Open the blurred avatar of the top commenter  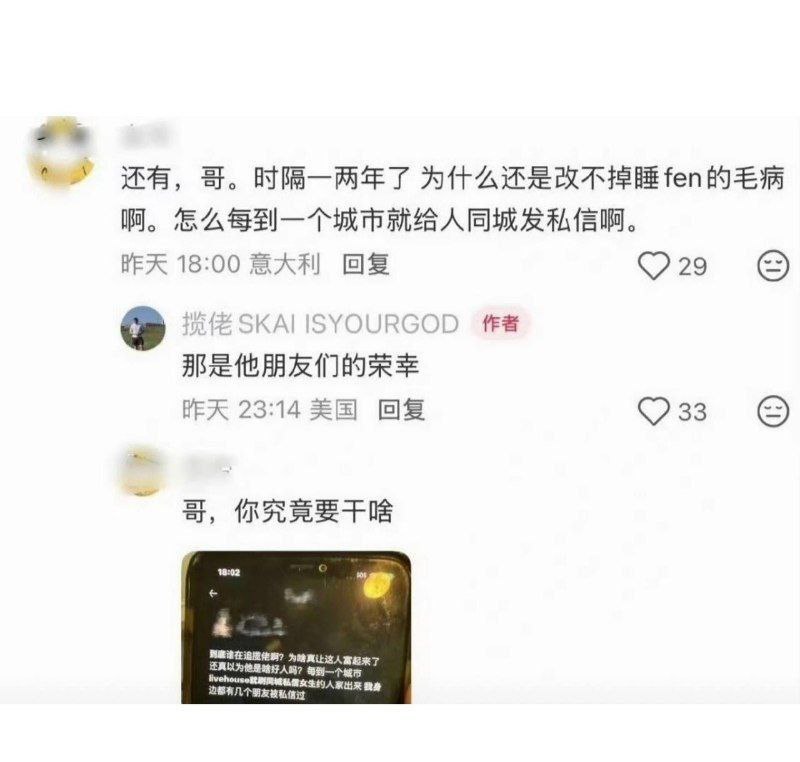coord(62,152)
